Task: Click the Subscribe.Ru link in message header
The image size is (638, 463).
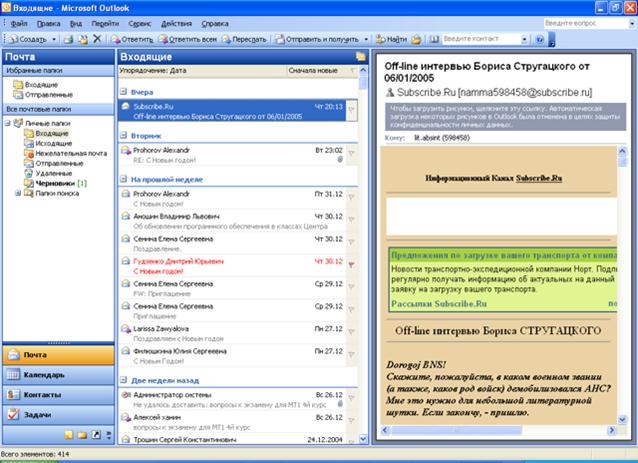Action: tap(539, 178)
